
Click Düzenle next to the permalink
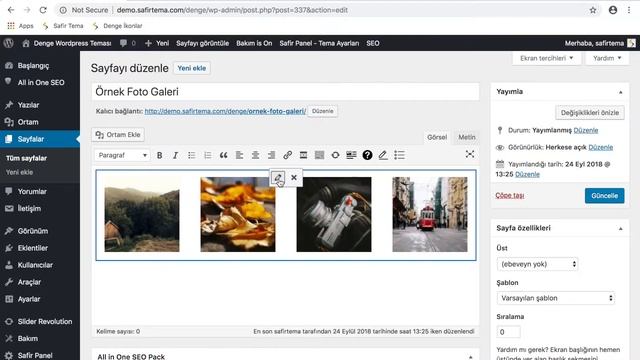(322, 111)
